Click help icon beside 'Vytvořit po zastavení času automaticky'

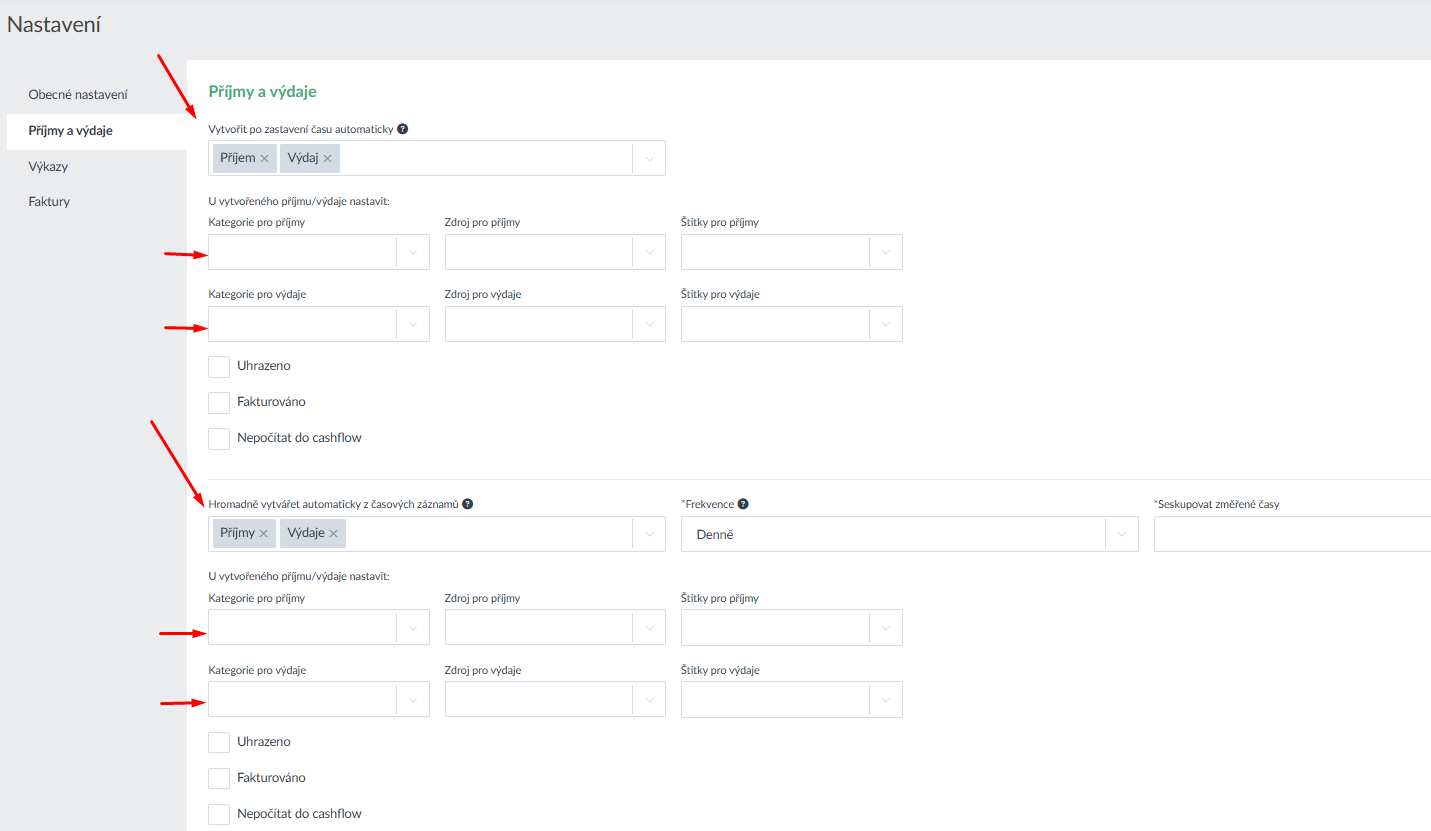[x=402, y=130]
